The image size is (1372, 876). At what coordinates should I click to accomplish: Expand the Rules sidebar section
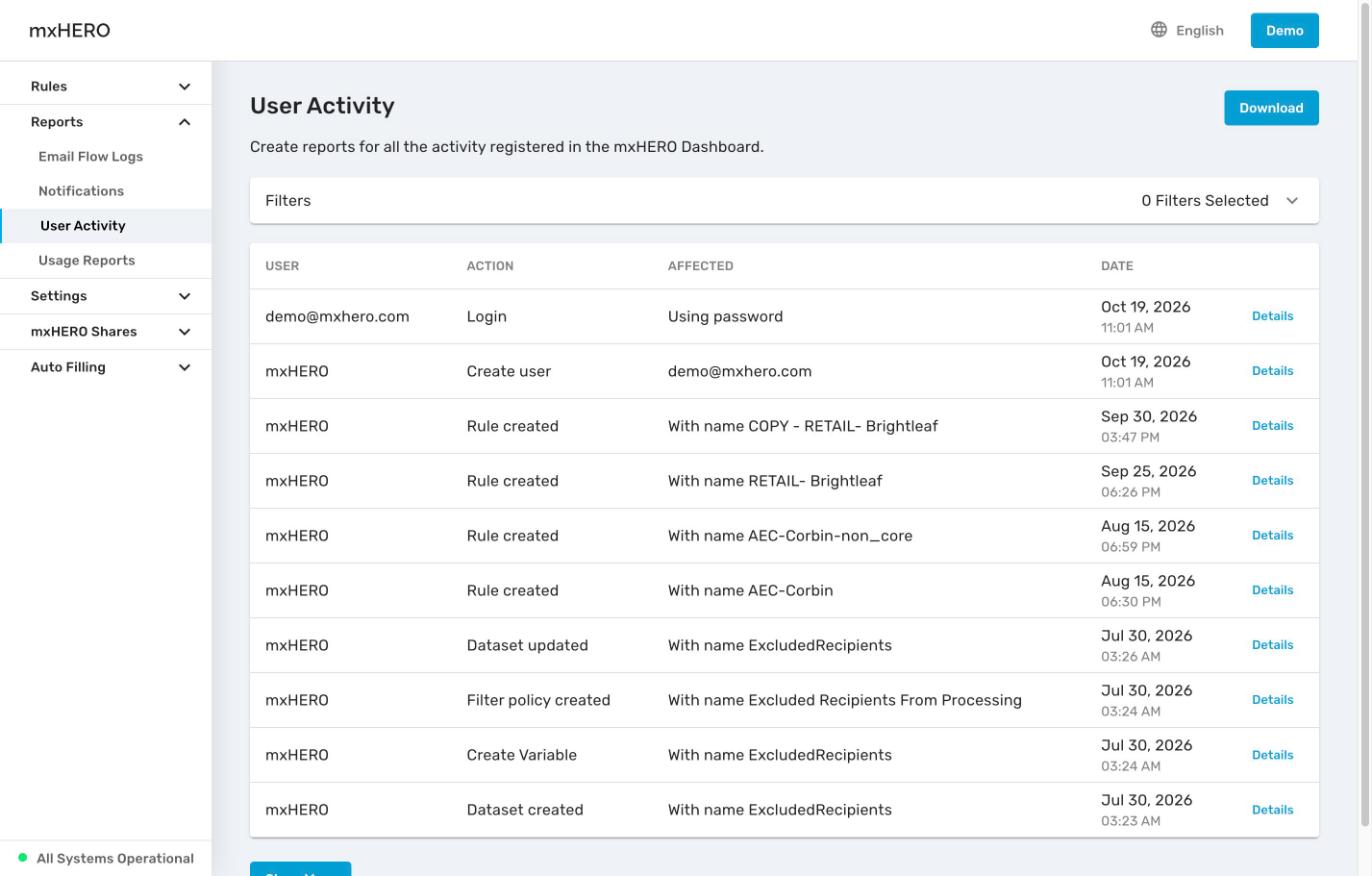[x=105, y=87]
